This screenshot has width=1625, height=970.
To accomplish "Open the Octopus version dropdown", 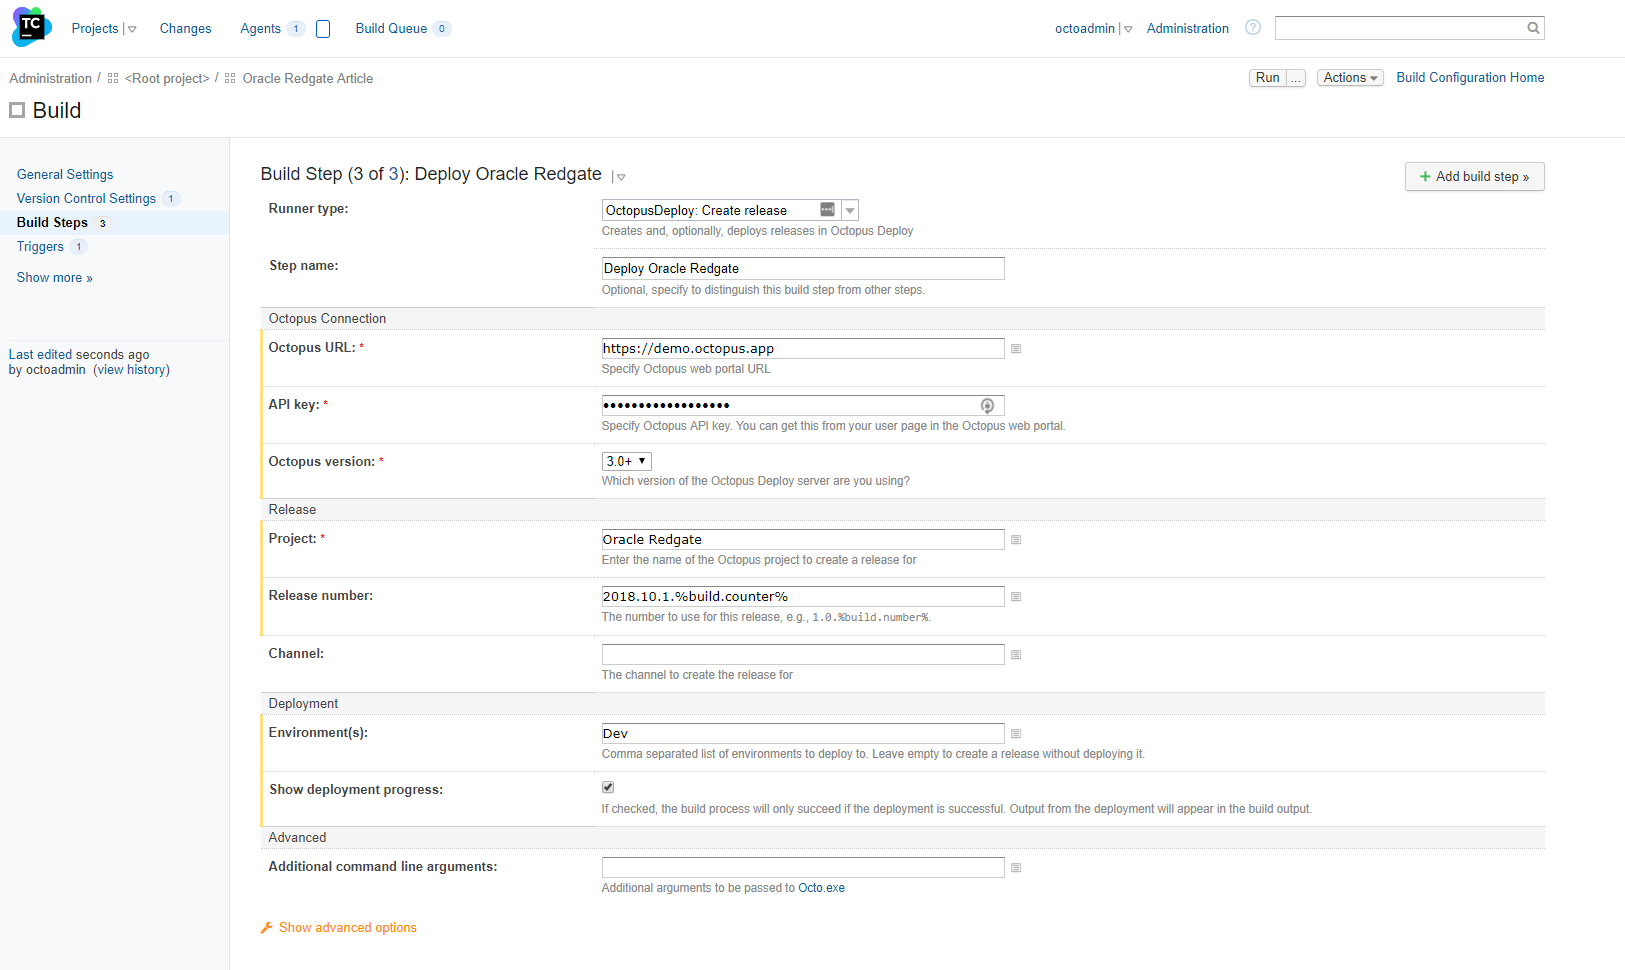I will pos(626,461).
